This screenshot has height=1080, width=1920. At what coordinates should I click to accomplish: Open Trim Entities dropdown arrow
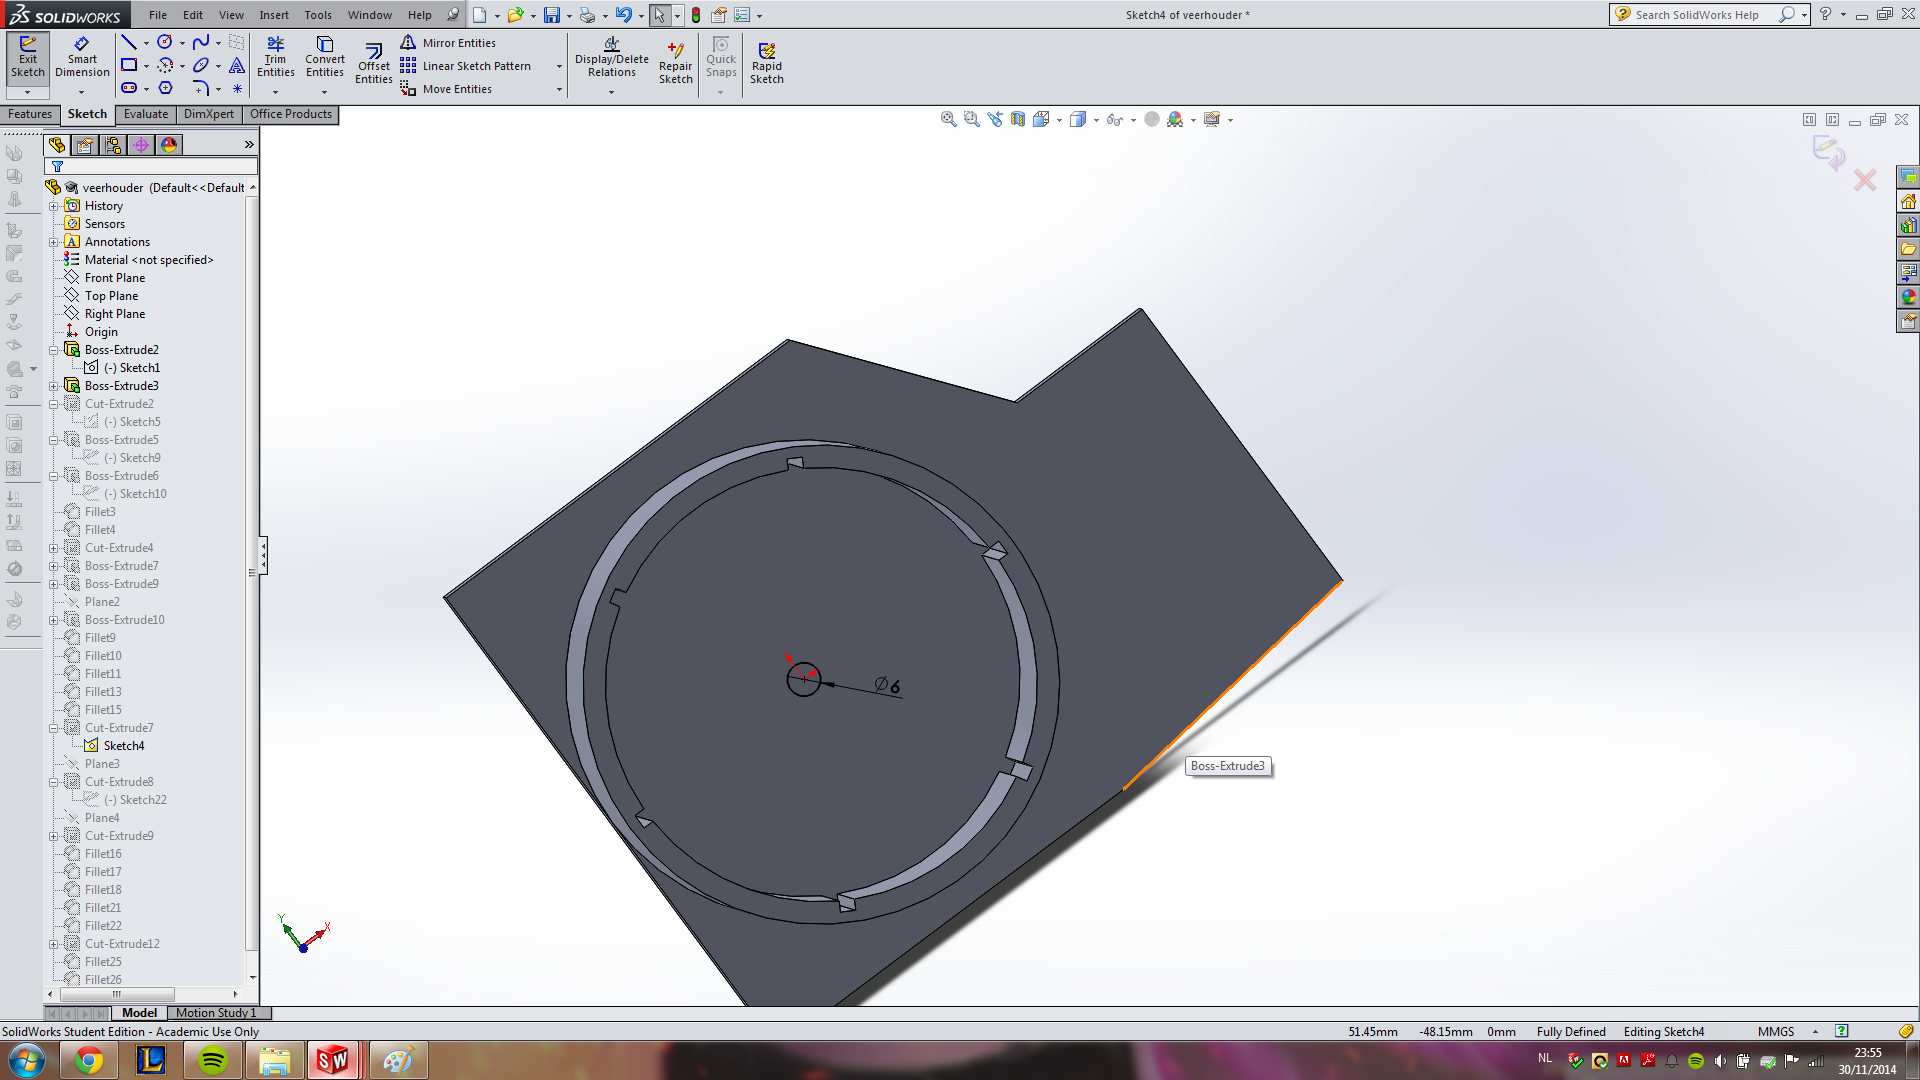(276, 92)
